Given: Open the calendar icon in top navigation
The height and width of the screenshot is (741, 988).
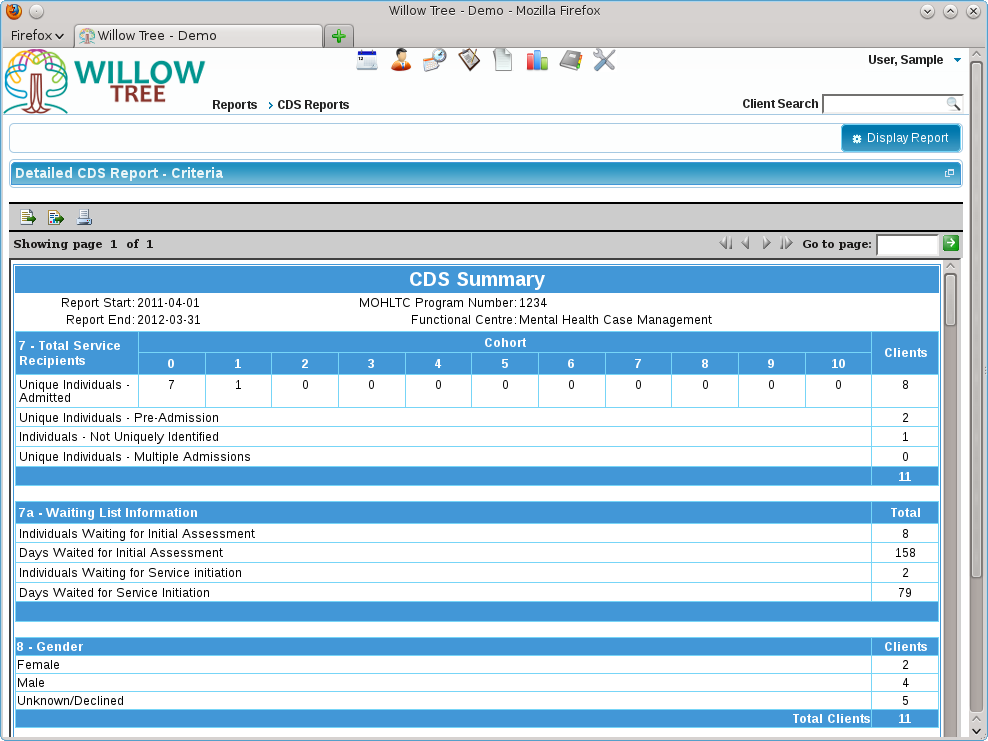Looking at the screenshot, I should (367, 60).
